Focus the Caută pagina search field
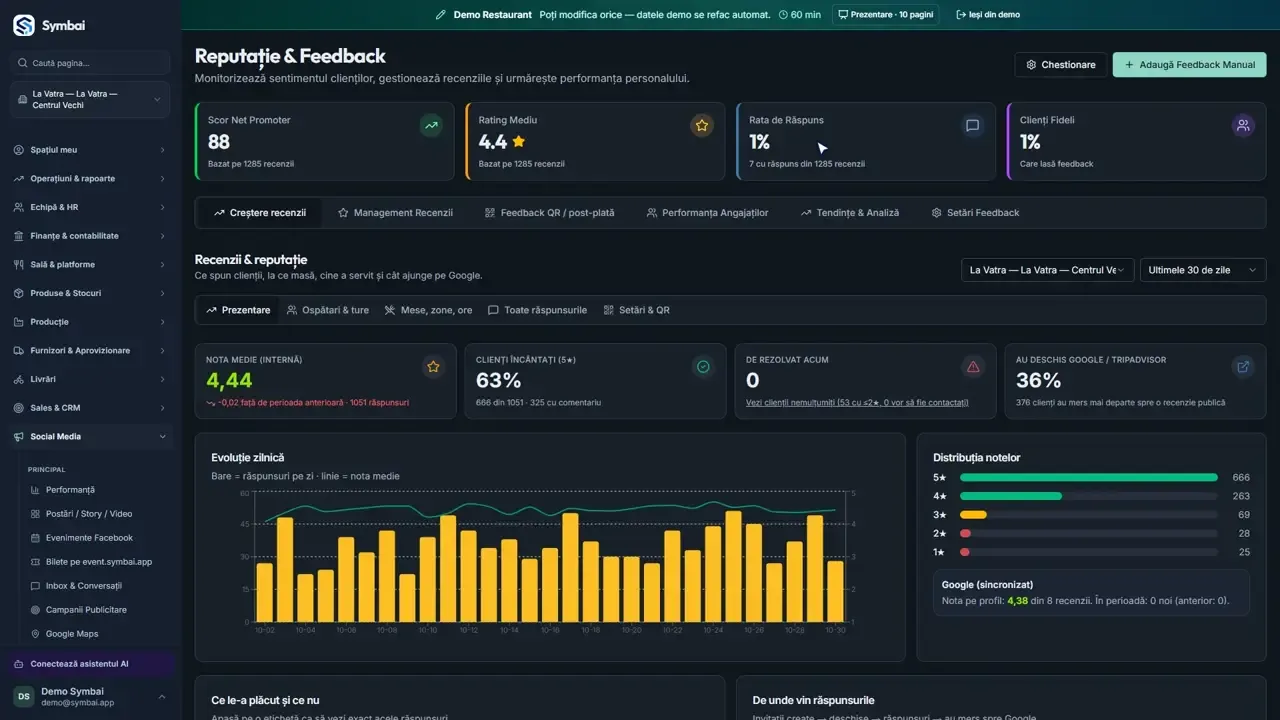 coord(91,63)
